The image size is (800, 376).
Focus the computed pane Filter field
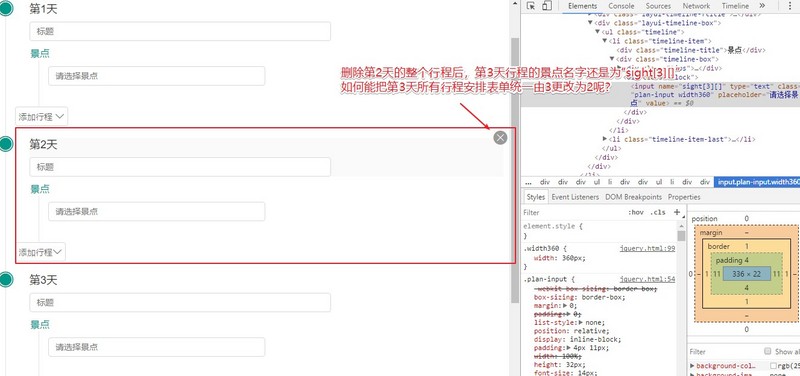(x=724, y=352)
